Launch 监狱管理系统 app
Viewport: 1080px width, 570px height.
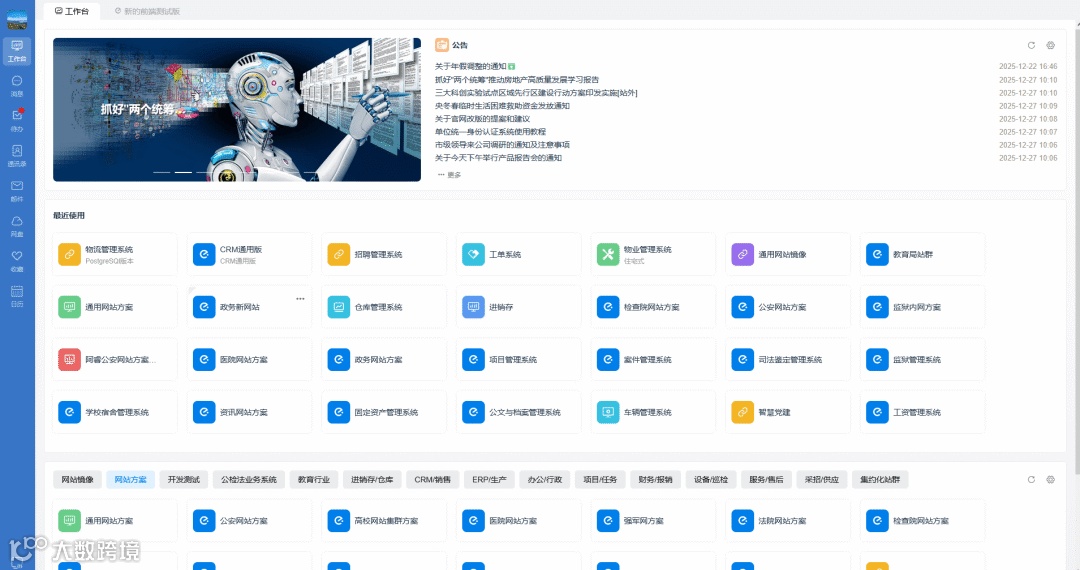point(922,359)
